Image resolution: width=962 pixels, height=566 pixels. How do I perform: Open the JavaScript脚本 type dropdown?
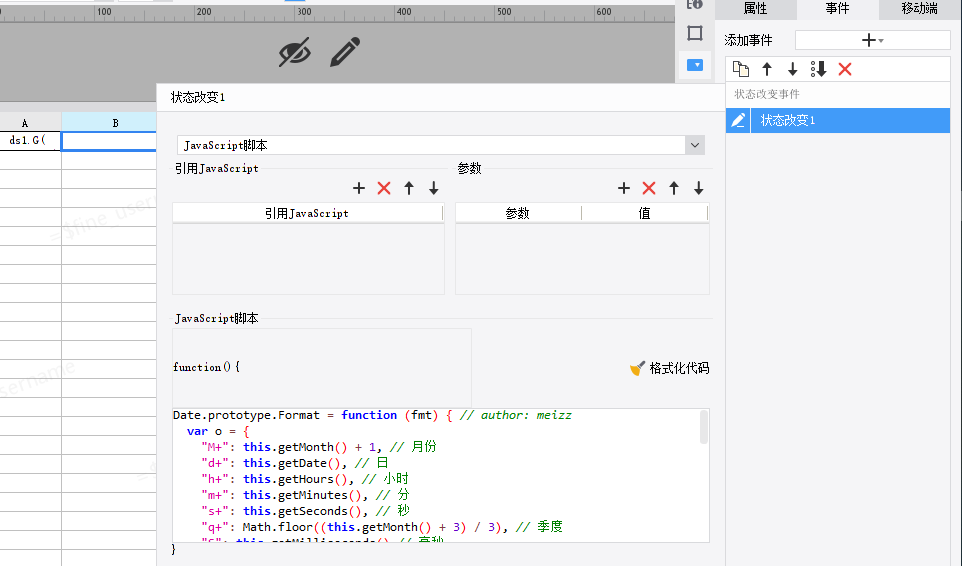tap(695, 146)
